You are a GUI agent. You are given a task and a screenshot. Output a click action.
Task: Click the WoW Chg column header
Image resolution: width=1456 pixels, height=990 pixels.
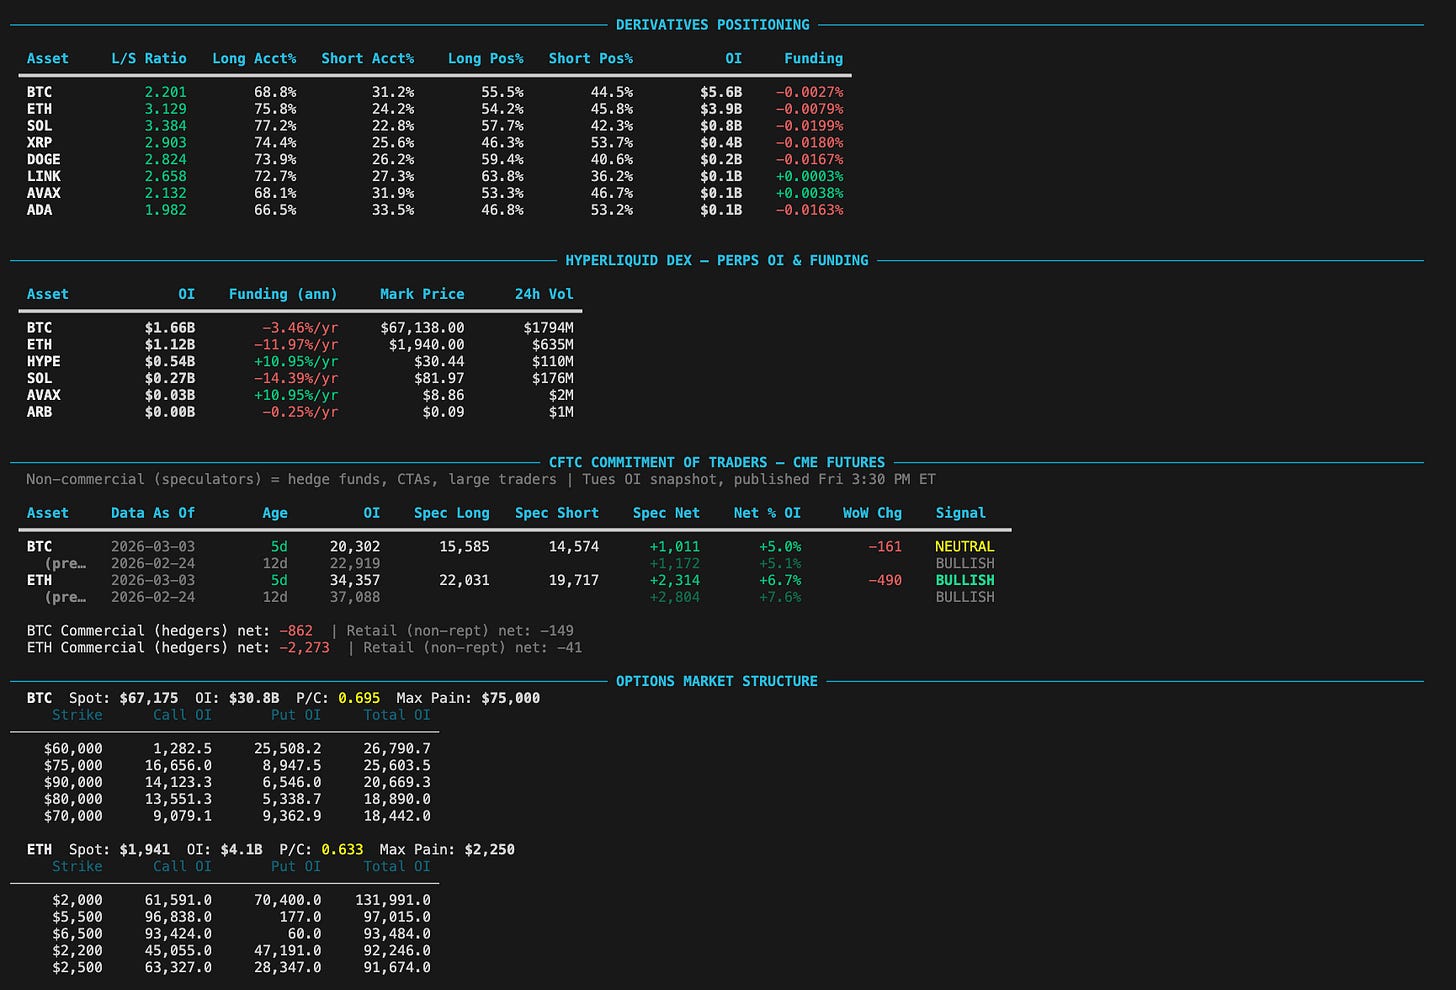872,513
